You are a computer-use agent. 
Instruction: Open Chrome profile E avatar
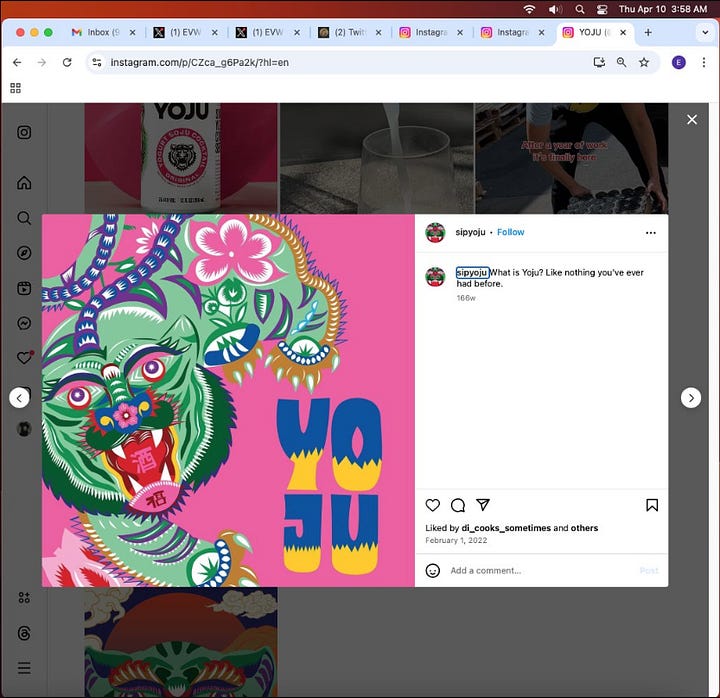(x=679, y=62)
